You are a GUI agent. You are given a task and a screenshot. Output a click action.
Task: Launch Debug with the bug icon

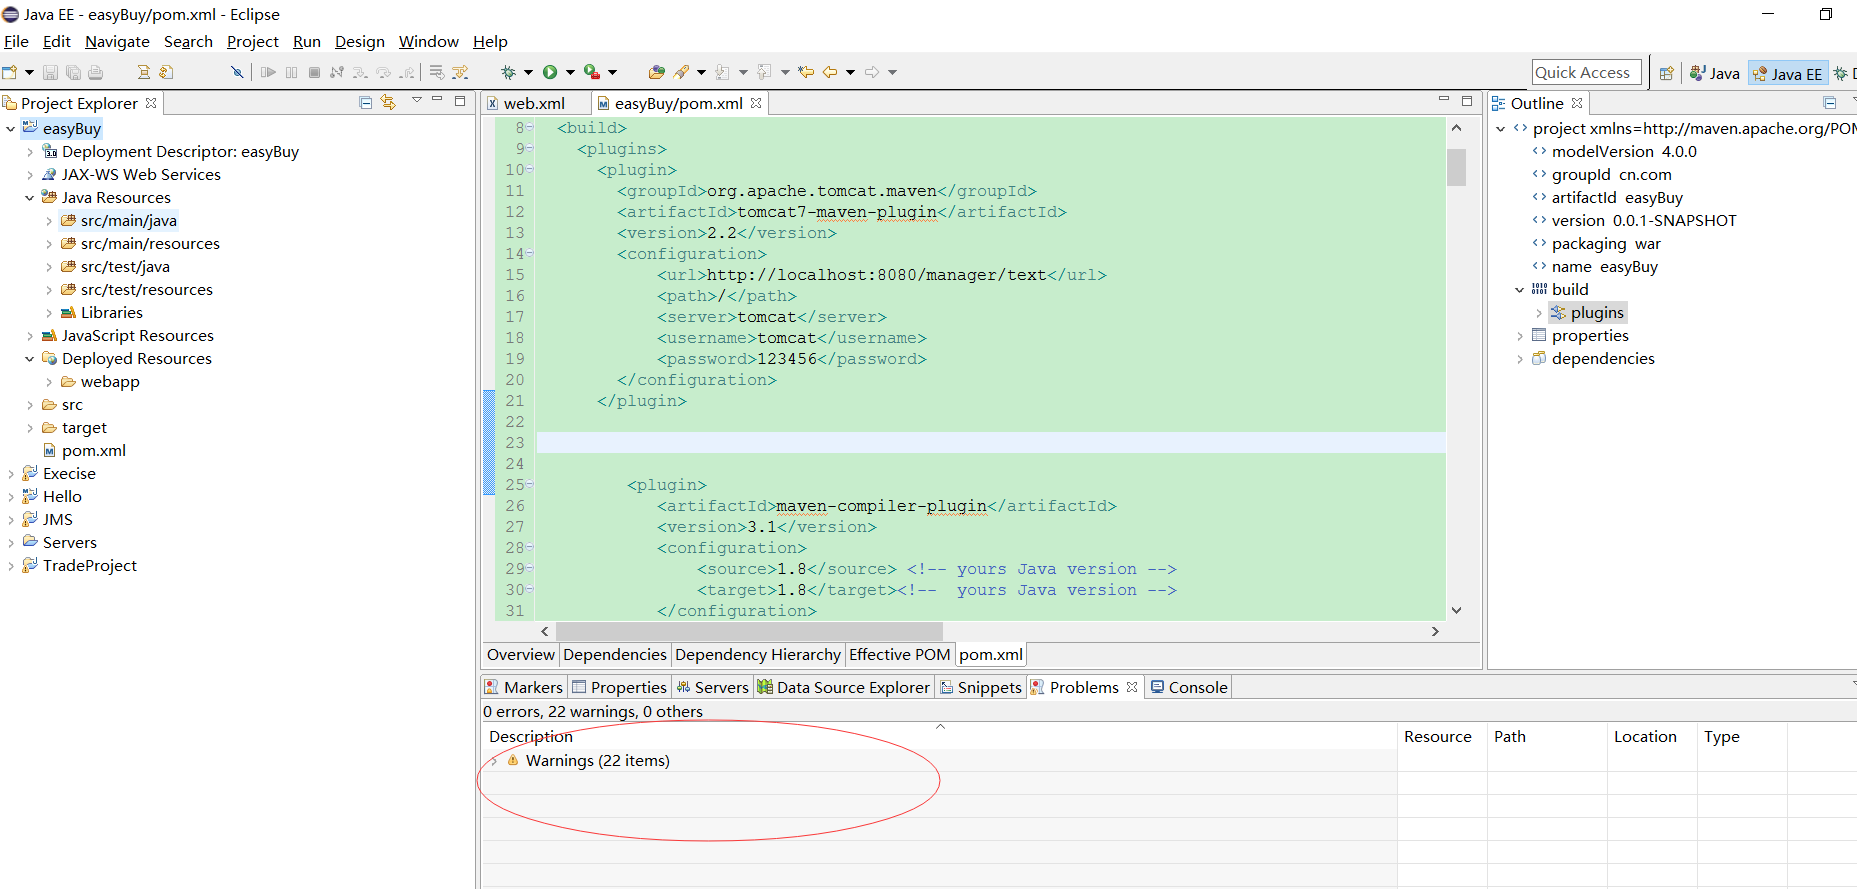[508, 72]
